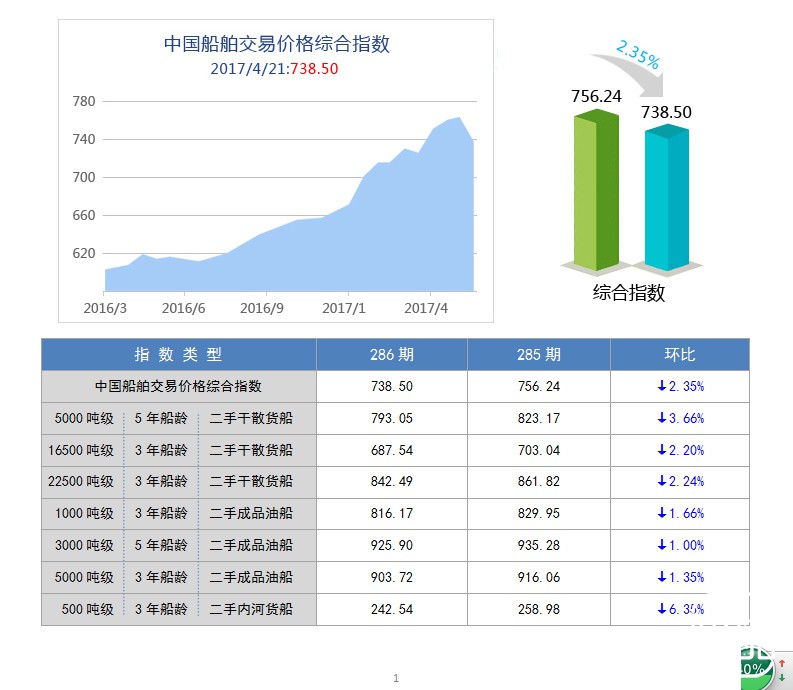793x690 pixels.
Task: Click the cell 823. 17
Action: [x=539, y=418]
